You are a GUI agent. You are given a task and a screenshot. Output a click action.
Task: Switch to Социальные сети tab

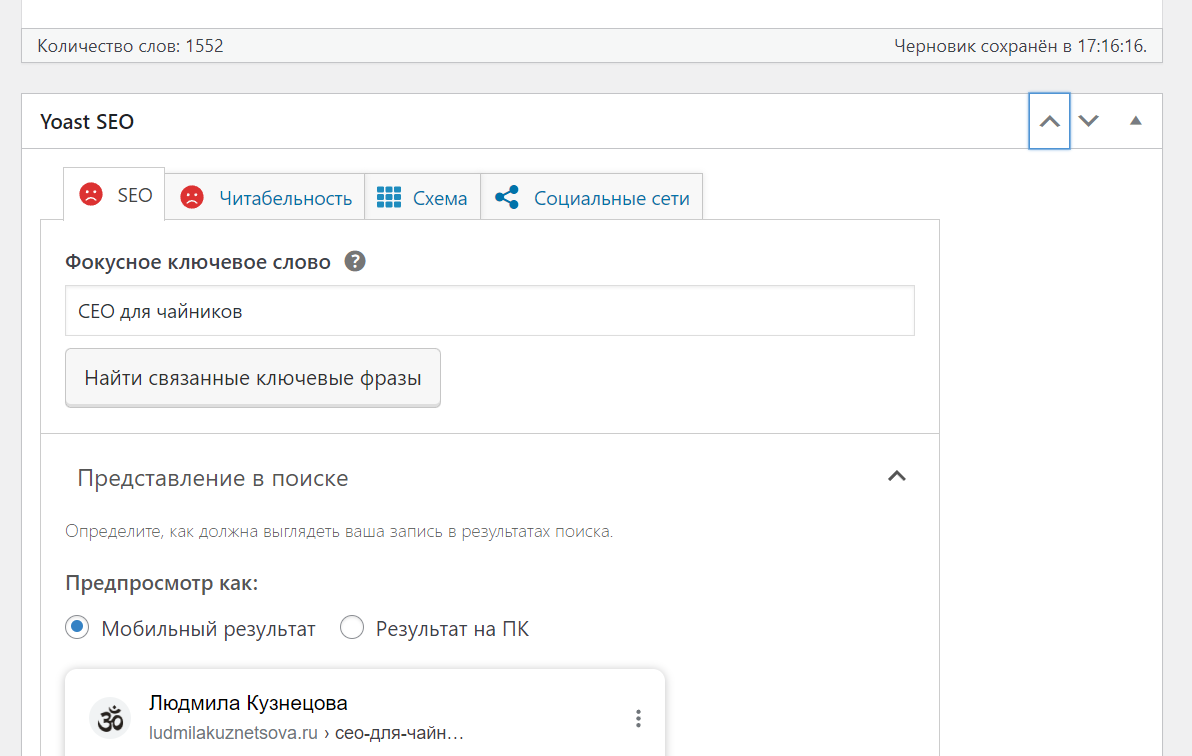pos(591,198)
